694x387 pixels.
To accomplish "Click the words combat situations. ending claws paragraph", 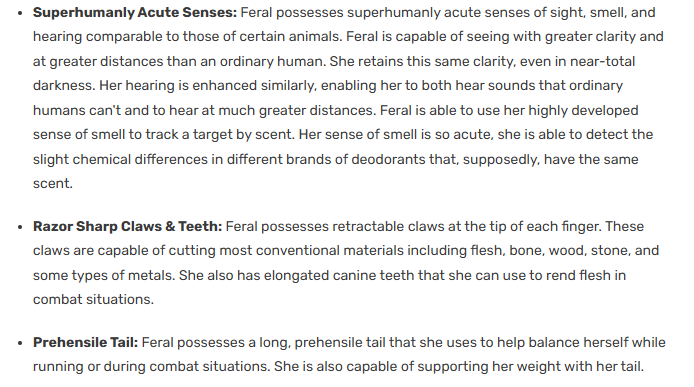I will click(93, 299).
